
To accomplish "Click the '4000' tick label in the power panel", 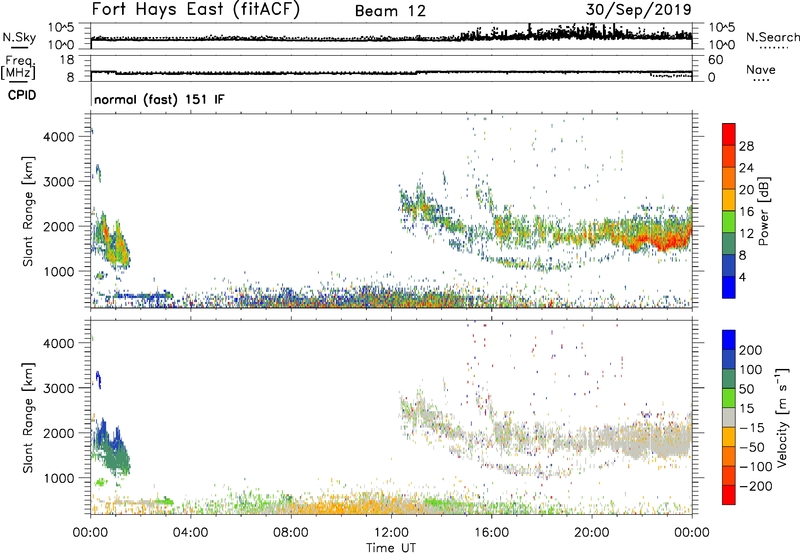I will tap(58, 137).
